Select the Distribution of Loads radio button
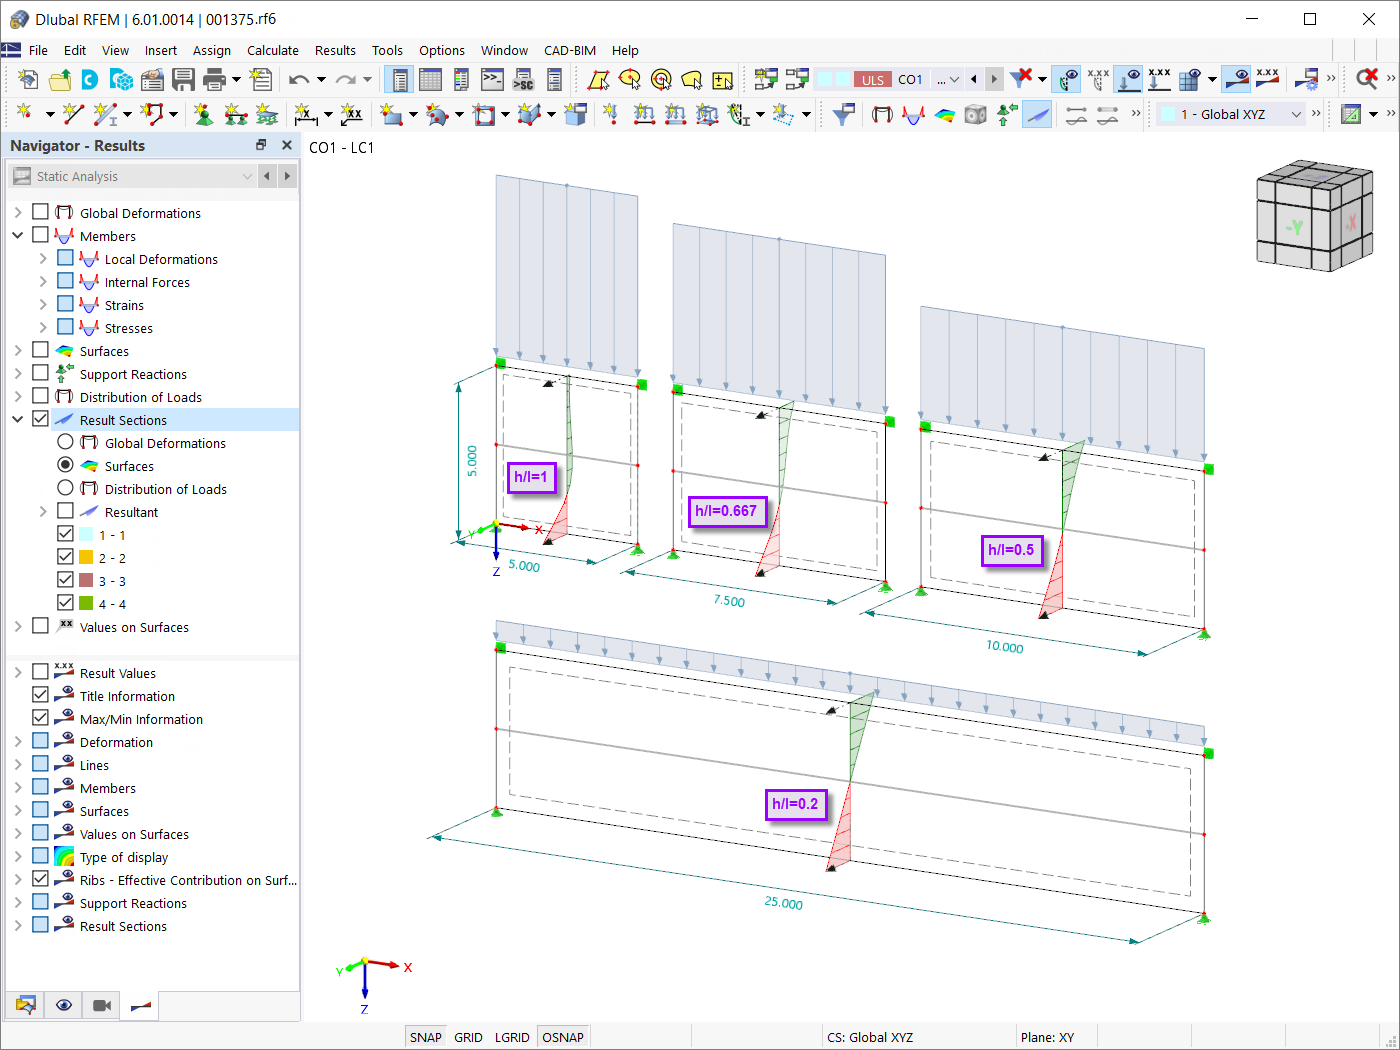Viewport: 1400px width, 1050px height. [x=65, y=488]
